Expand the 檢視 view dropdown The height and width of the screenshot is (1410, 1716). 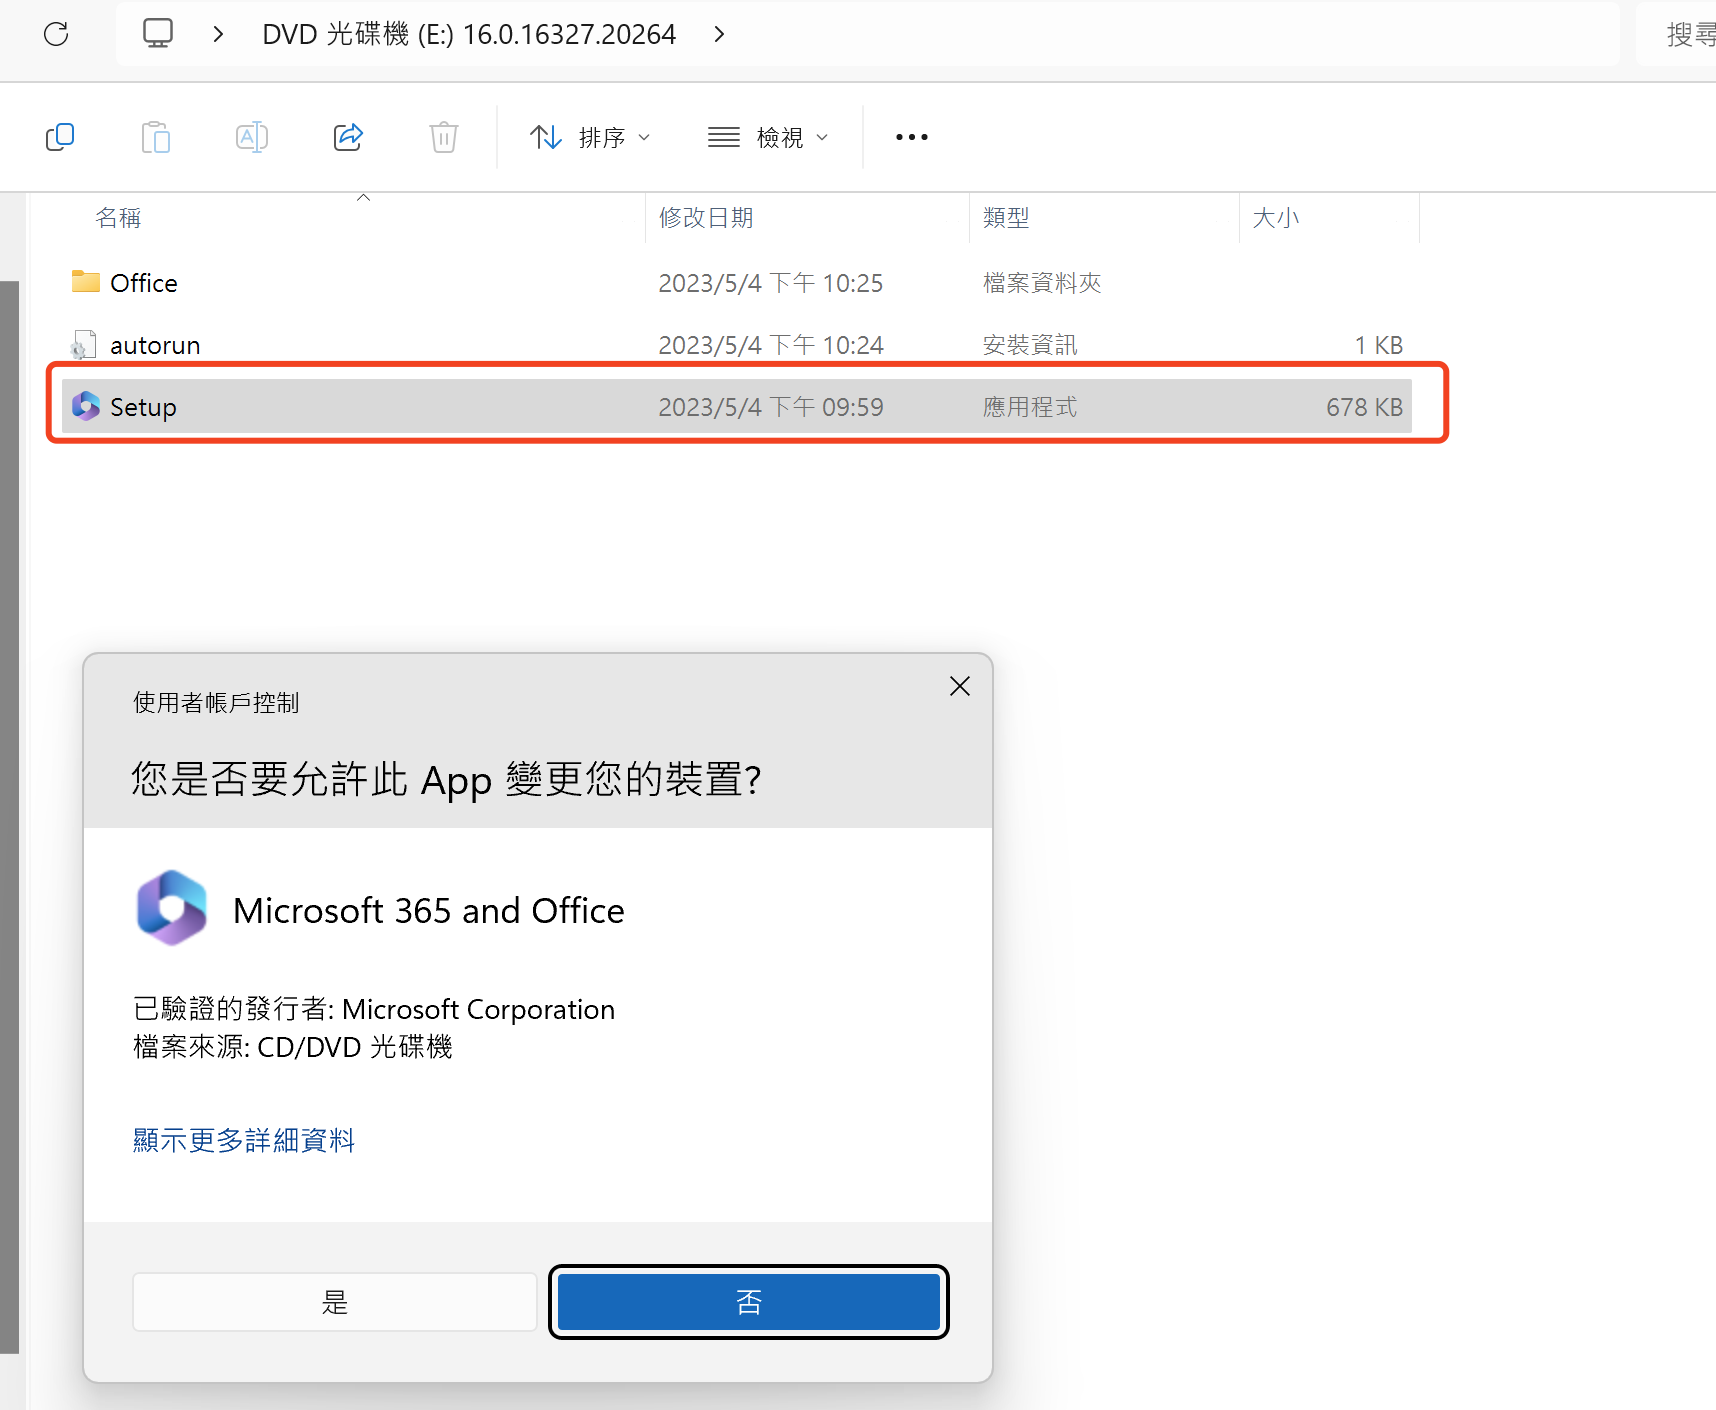(768, 137)
